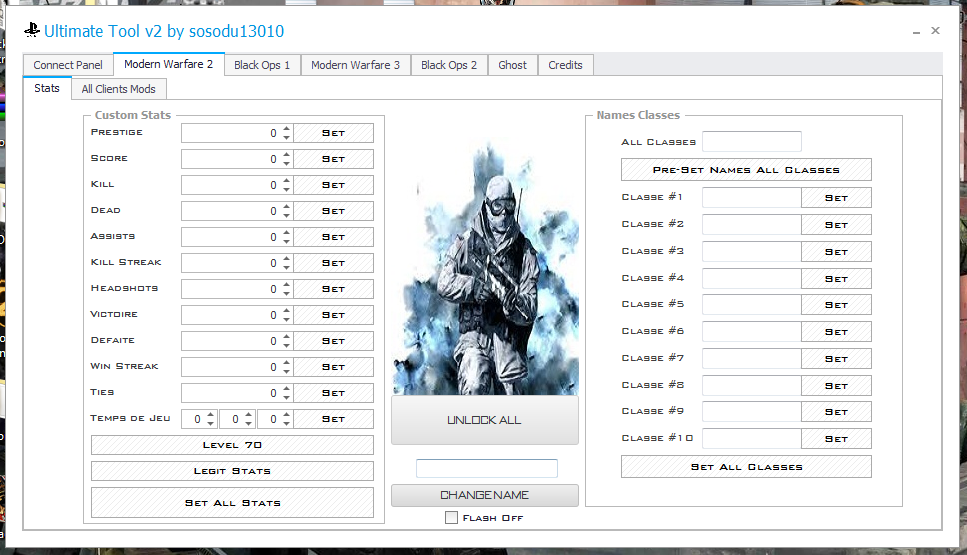The image size is (967, 555).
Task: Click Set button for Assists
Action: point(333,237)
